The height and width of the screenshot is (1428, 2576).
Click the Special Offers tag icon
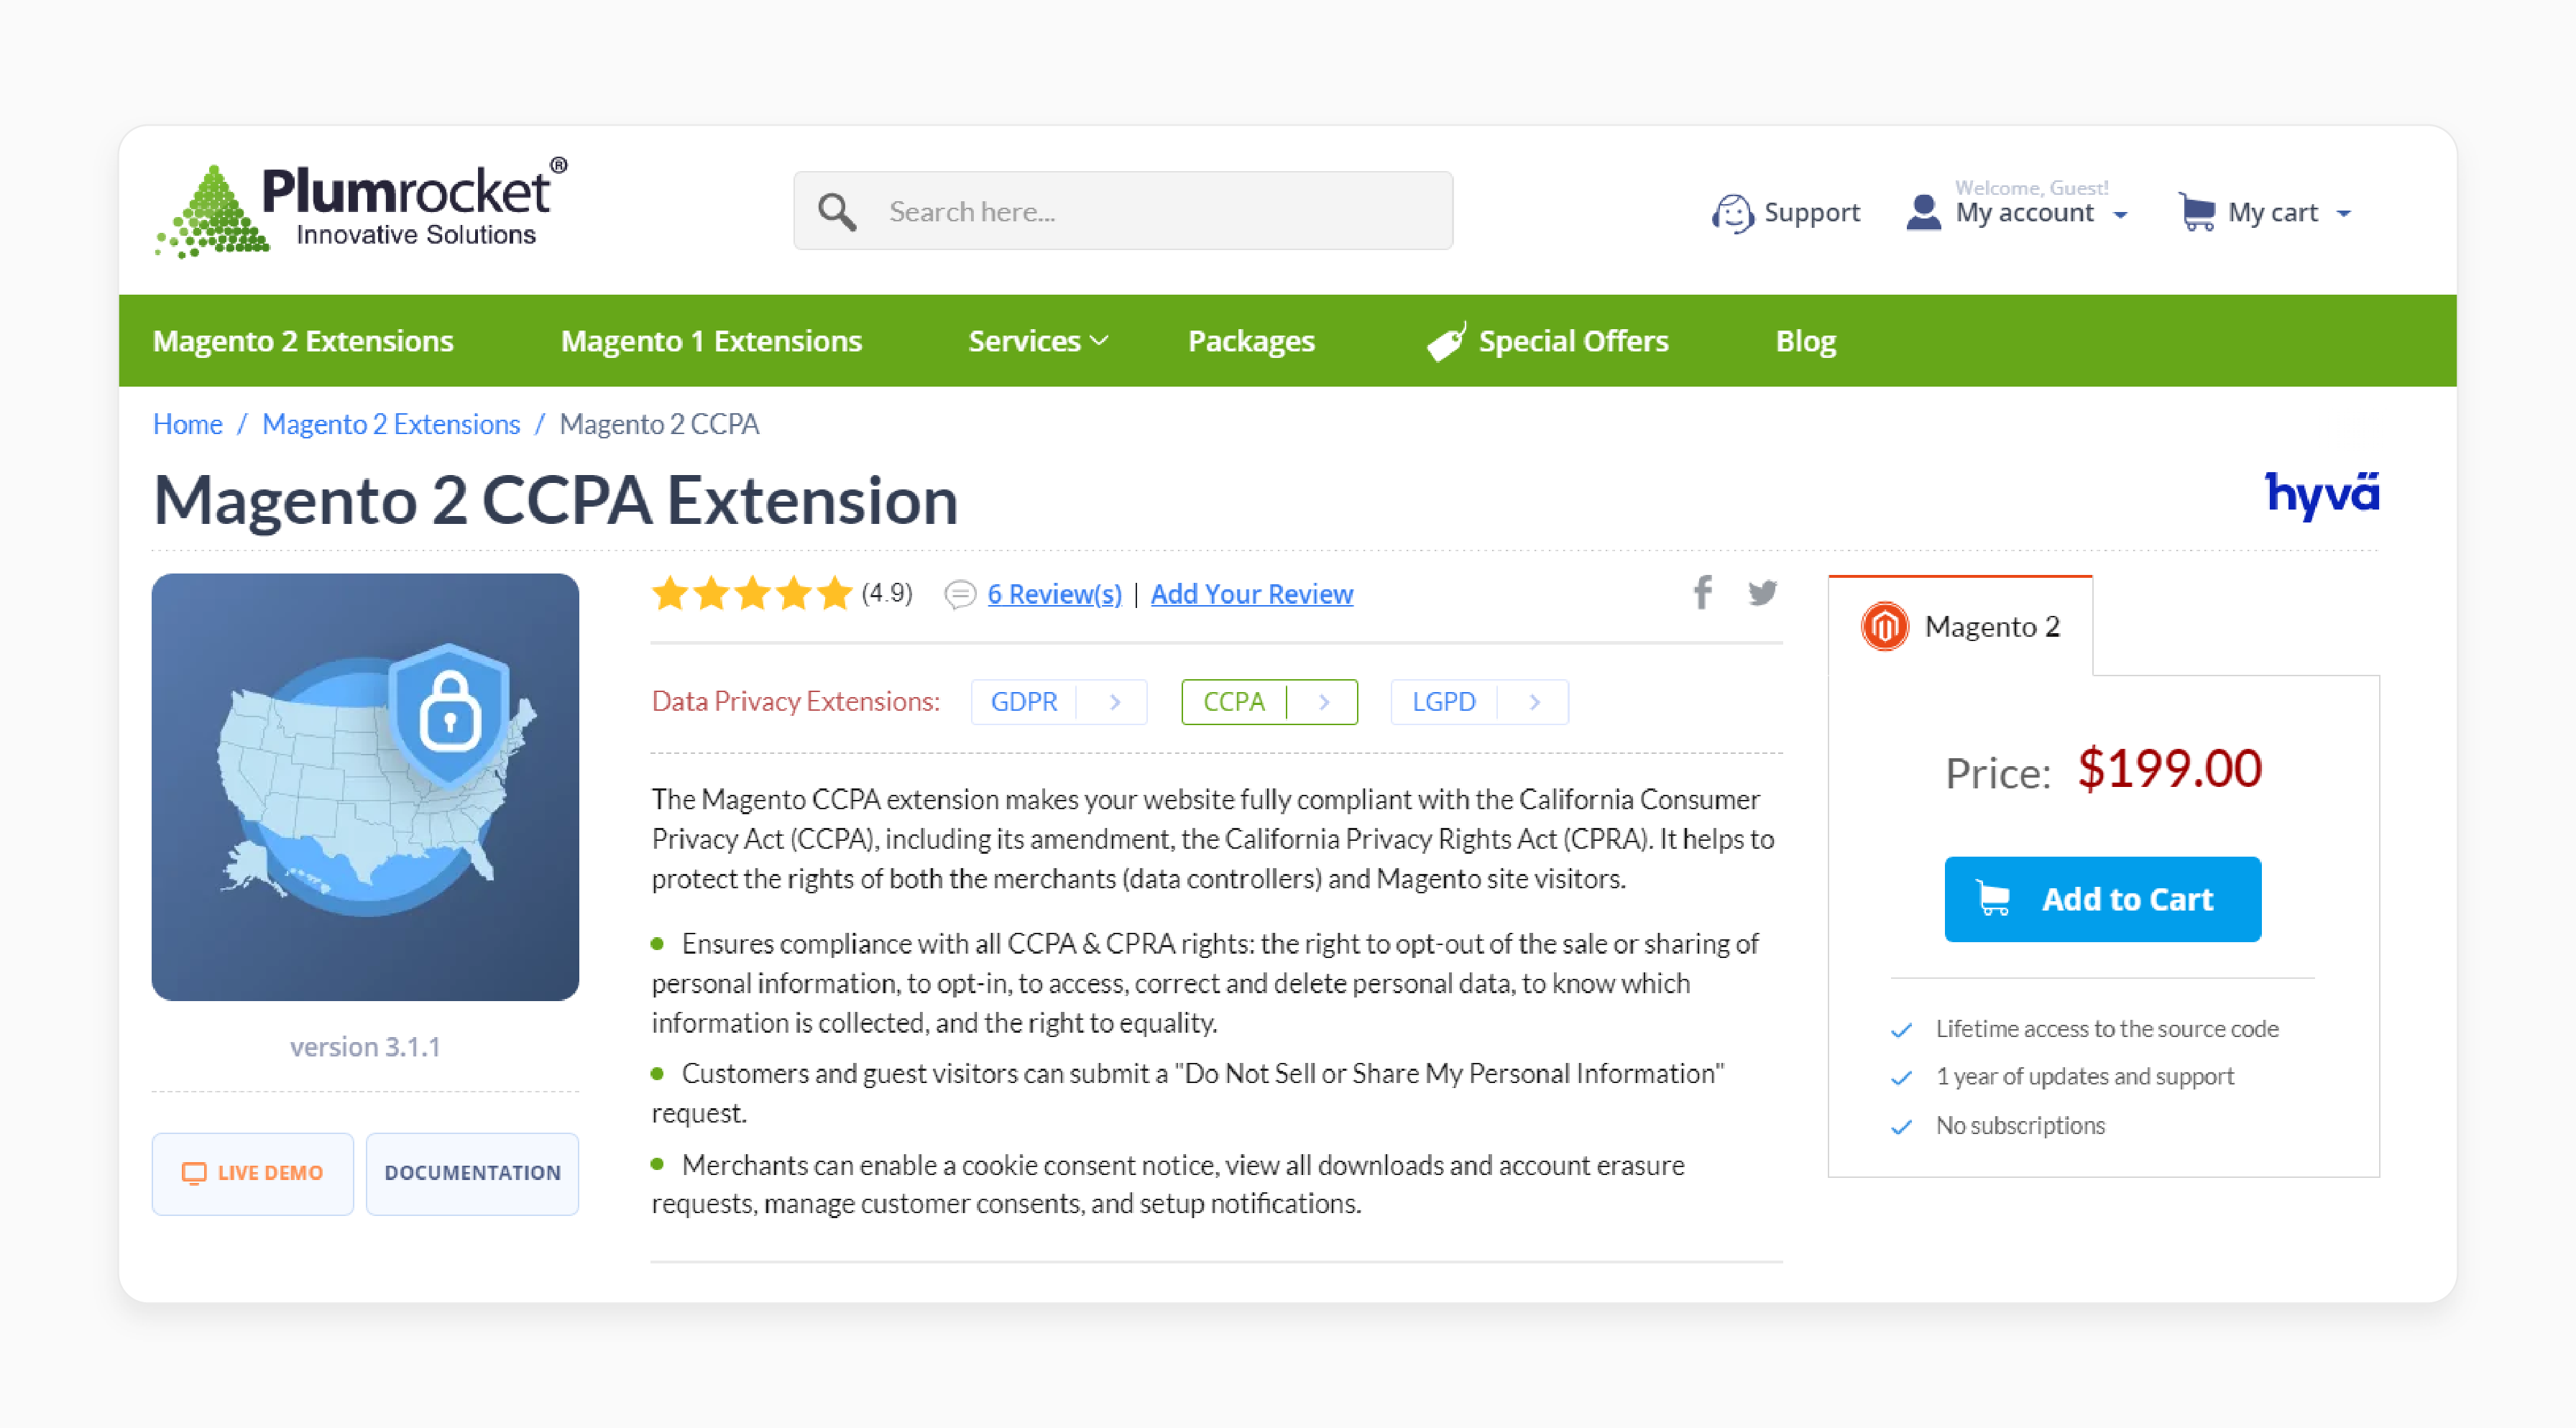click(x=1446, y=341)
